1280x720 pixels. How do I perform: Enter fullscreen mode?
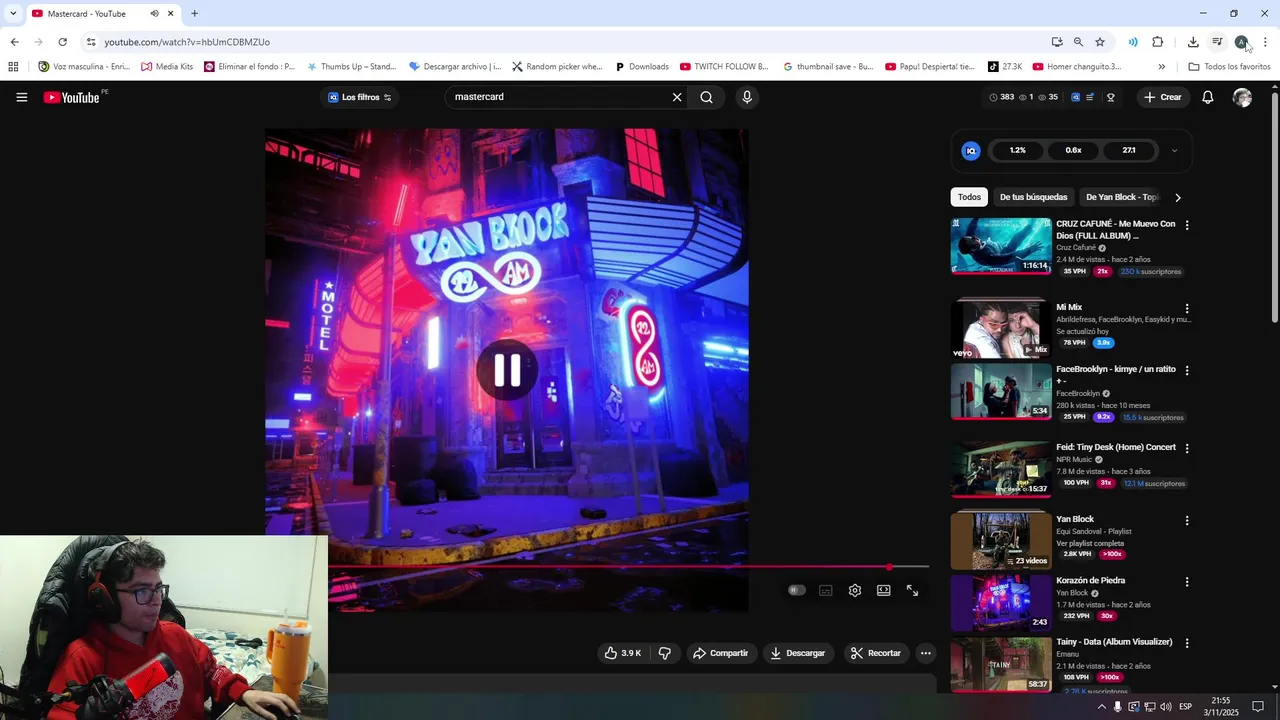tap(912, 590)
